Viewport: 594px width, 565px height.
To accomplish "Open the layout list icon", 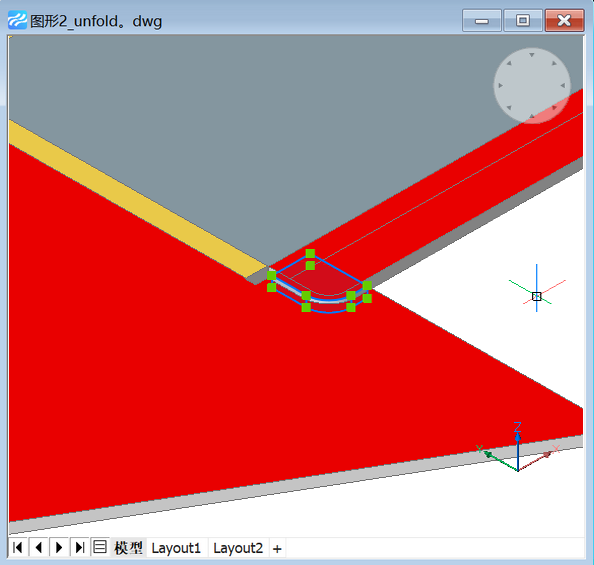I will (100, 547).
